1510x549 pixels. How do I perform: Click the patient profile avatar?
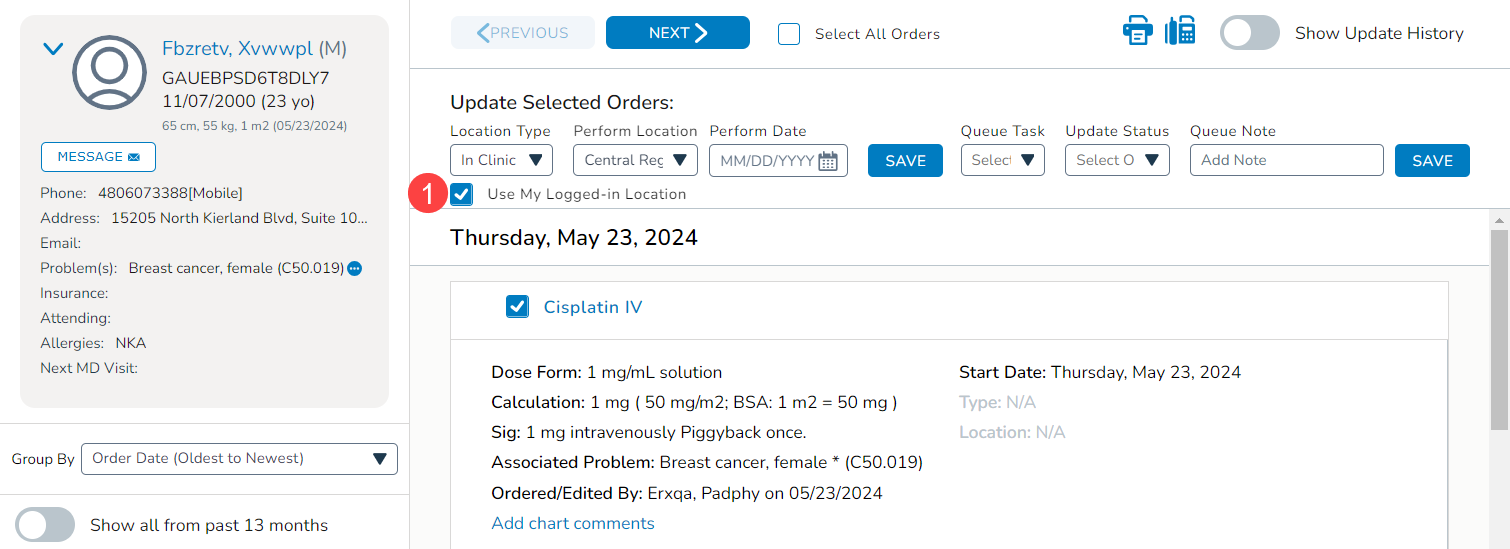(109, 73)
